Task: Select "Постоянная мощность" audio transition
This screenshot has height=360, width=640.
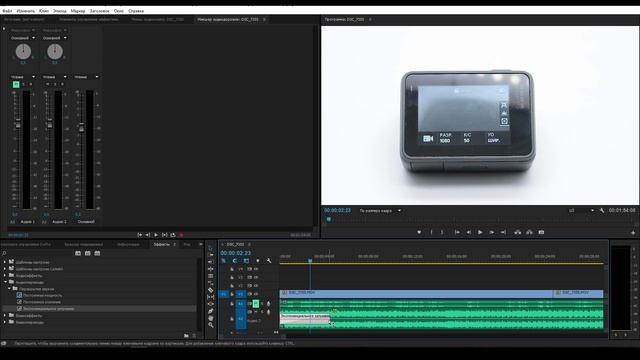Action: (x=42, y=295)
